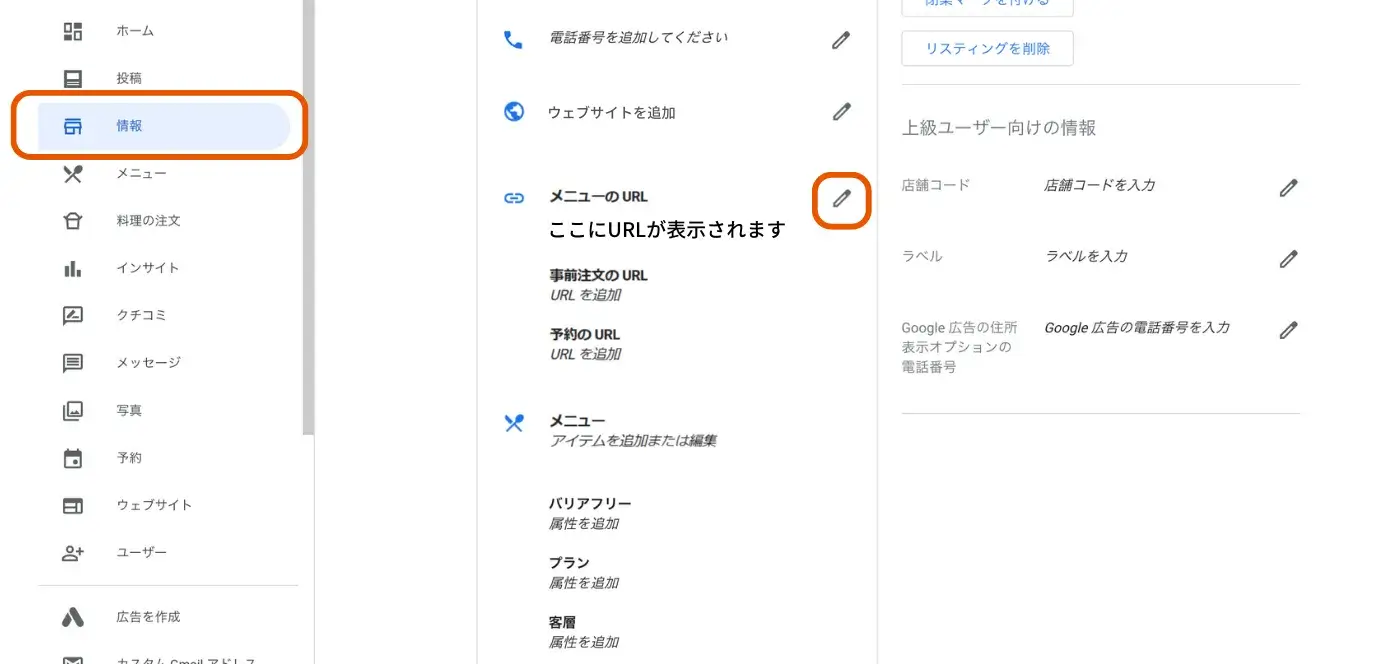The image size is (1400, 664).
Task: Click URL を追加 under 事前注文の URL
Action: 585,295
